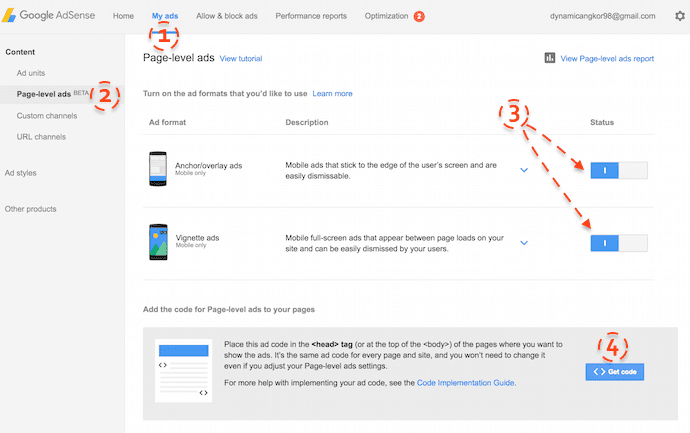This screenshot has width=690, height=433.
Task: Open View Page-level ads report link
Action: point(607,59)
